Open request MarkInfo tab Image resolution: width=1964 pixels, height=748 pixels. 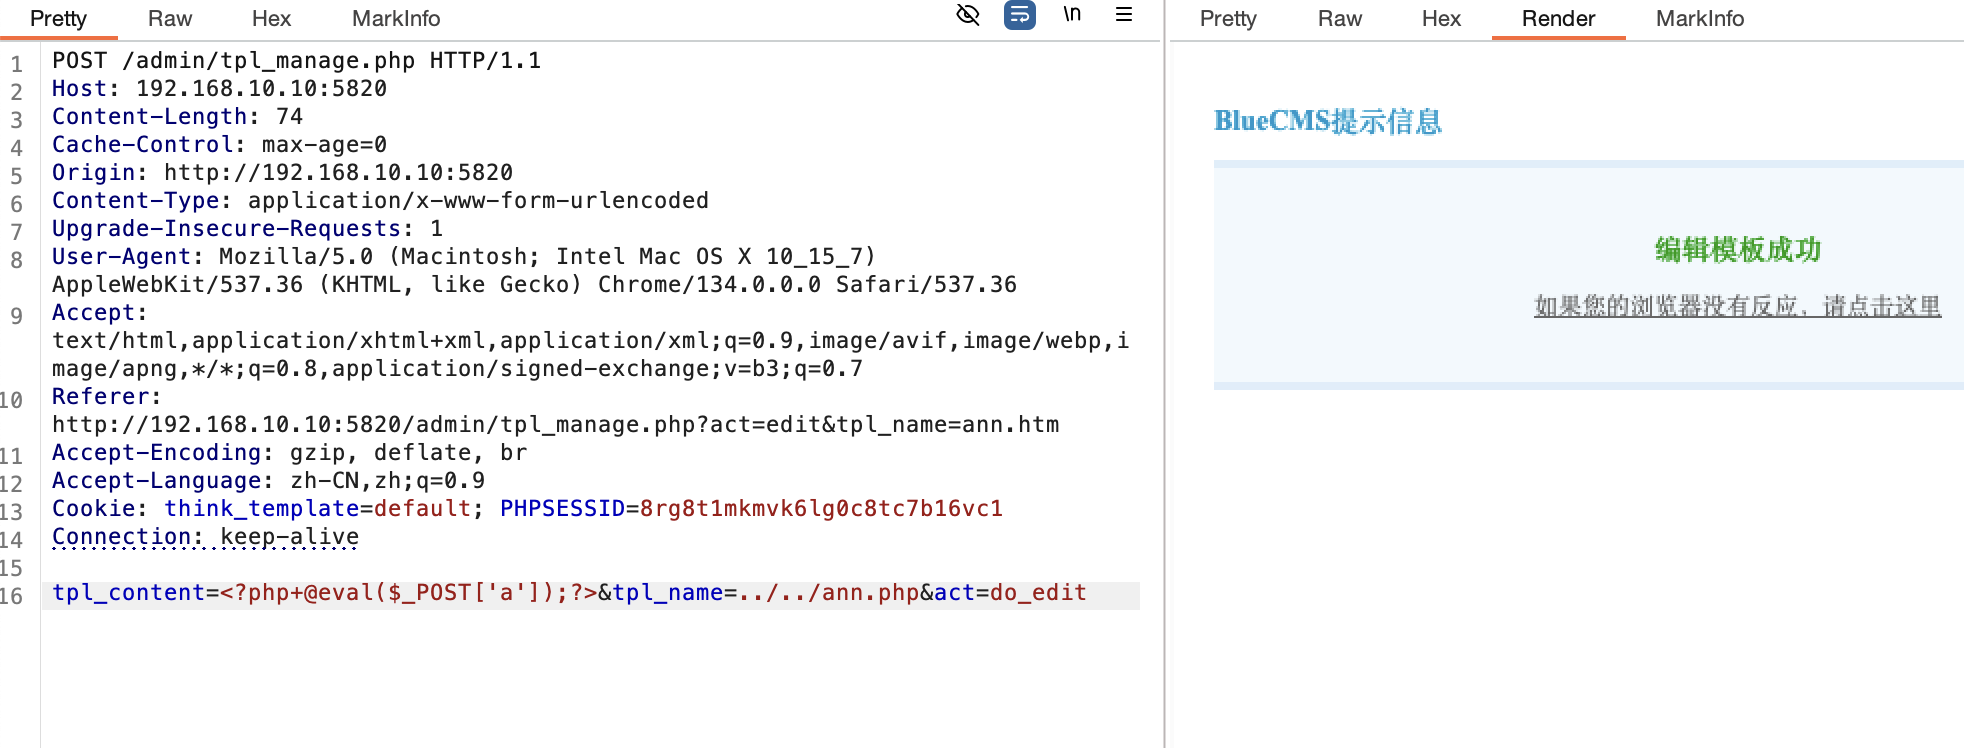point(396,19)
